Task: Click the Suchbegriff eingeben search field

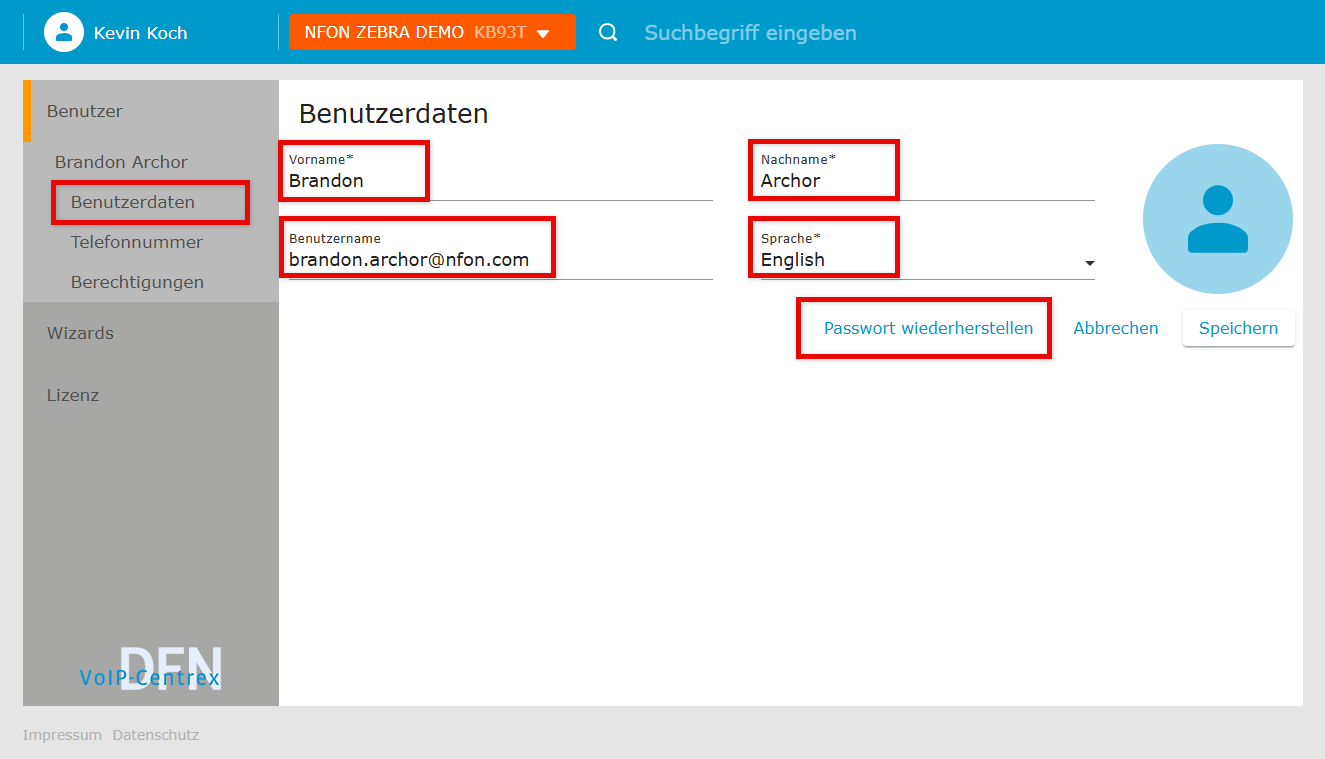Action: click(x=750, y=33)
